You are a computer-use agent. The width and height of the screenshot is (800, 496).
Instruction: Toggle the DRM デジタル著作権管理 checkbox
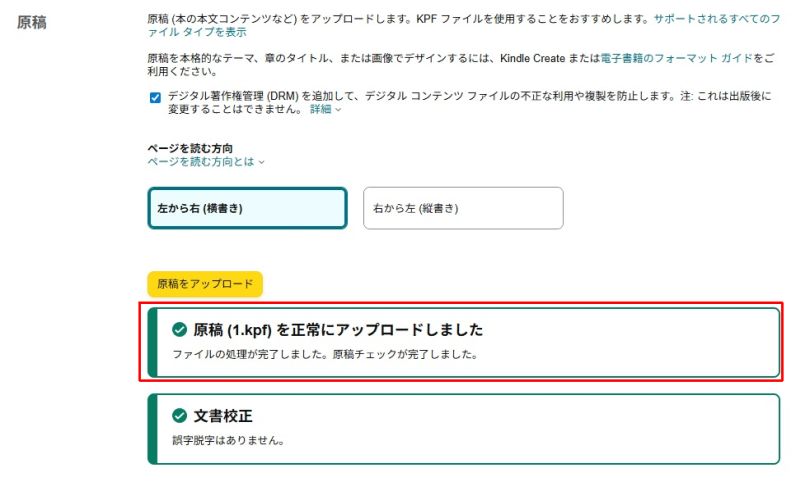pos(155,97)
